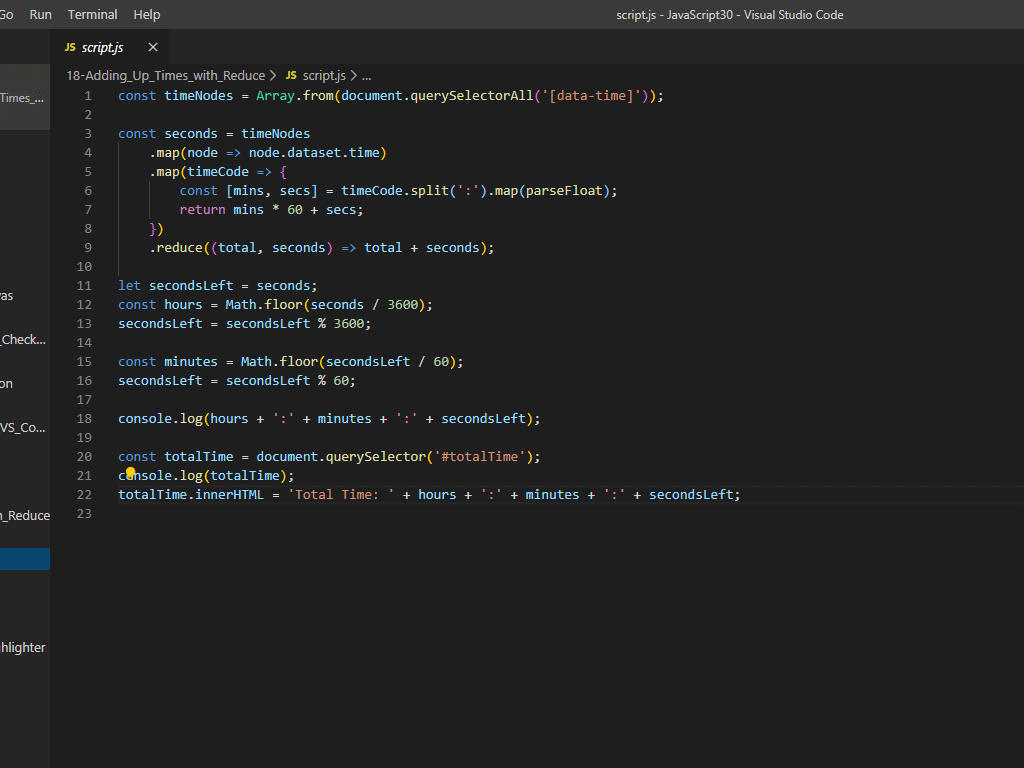Close the script.js tab
The image size is (1024, 768).
coord(153,47)
